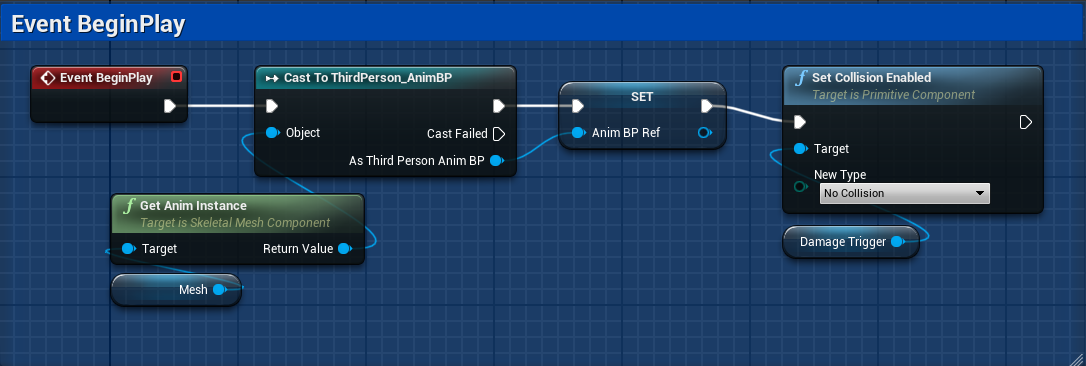Click the Cast Failed exec pin

pyautogui.click(x=499, y=133)
